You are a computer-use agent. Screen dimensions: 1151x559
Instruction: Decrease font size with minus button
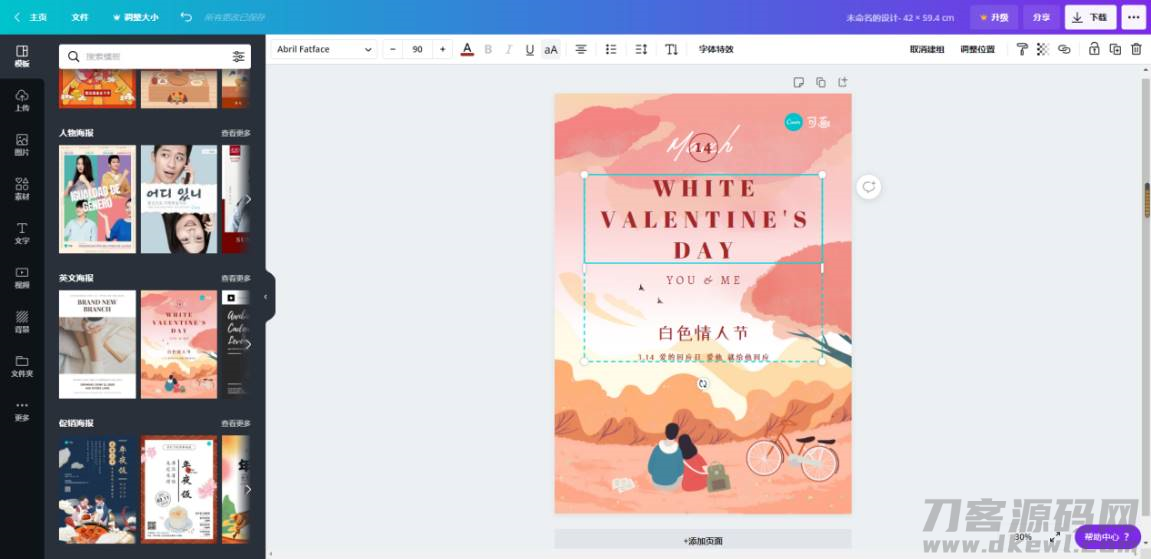[x=393, y=49]
